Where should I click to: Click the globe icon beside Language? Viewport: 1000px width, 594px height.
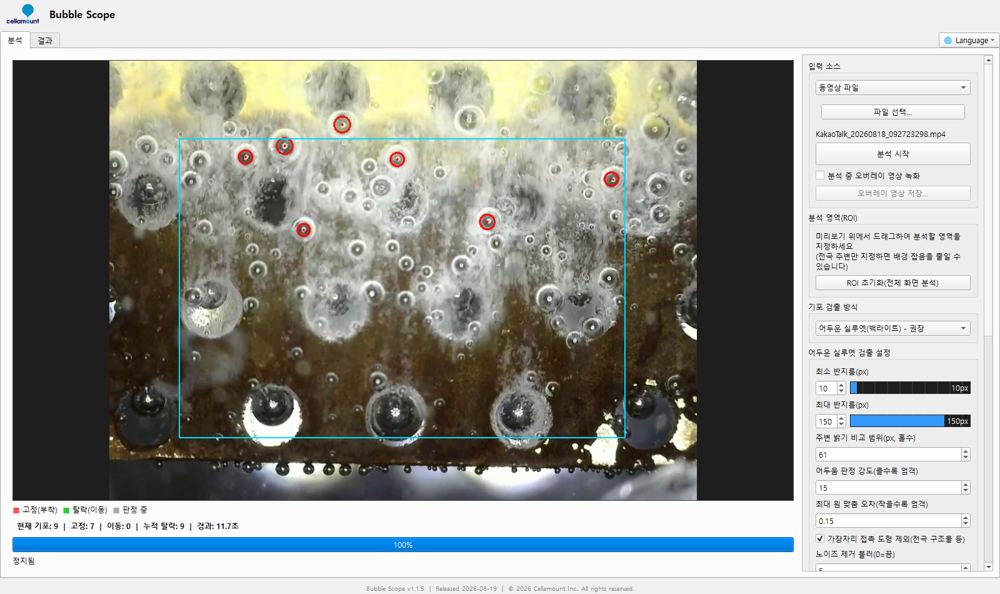pos(948,40)
